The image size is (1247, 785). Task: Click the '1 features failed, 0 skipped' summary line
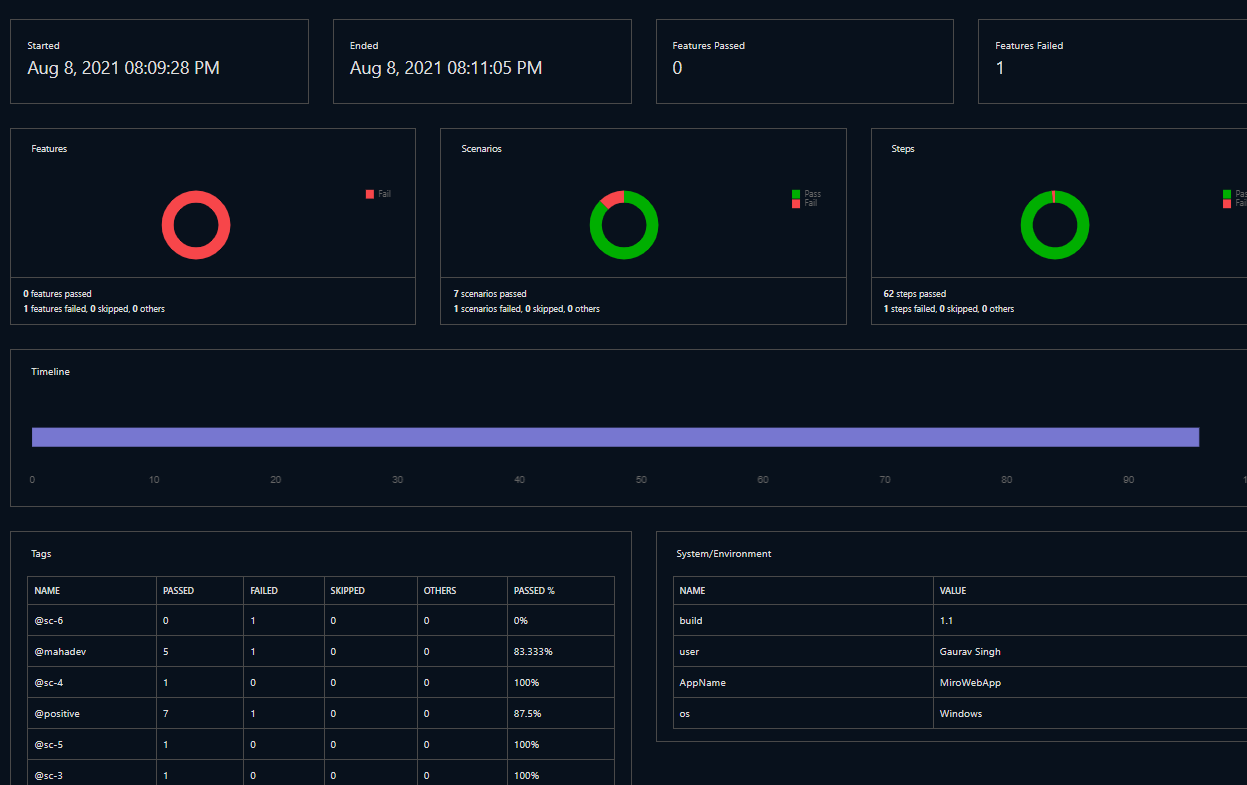pos(94,309)
